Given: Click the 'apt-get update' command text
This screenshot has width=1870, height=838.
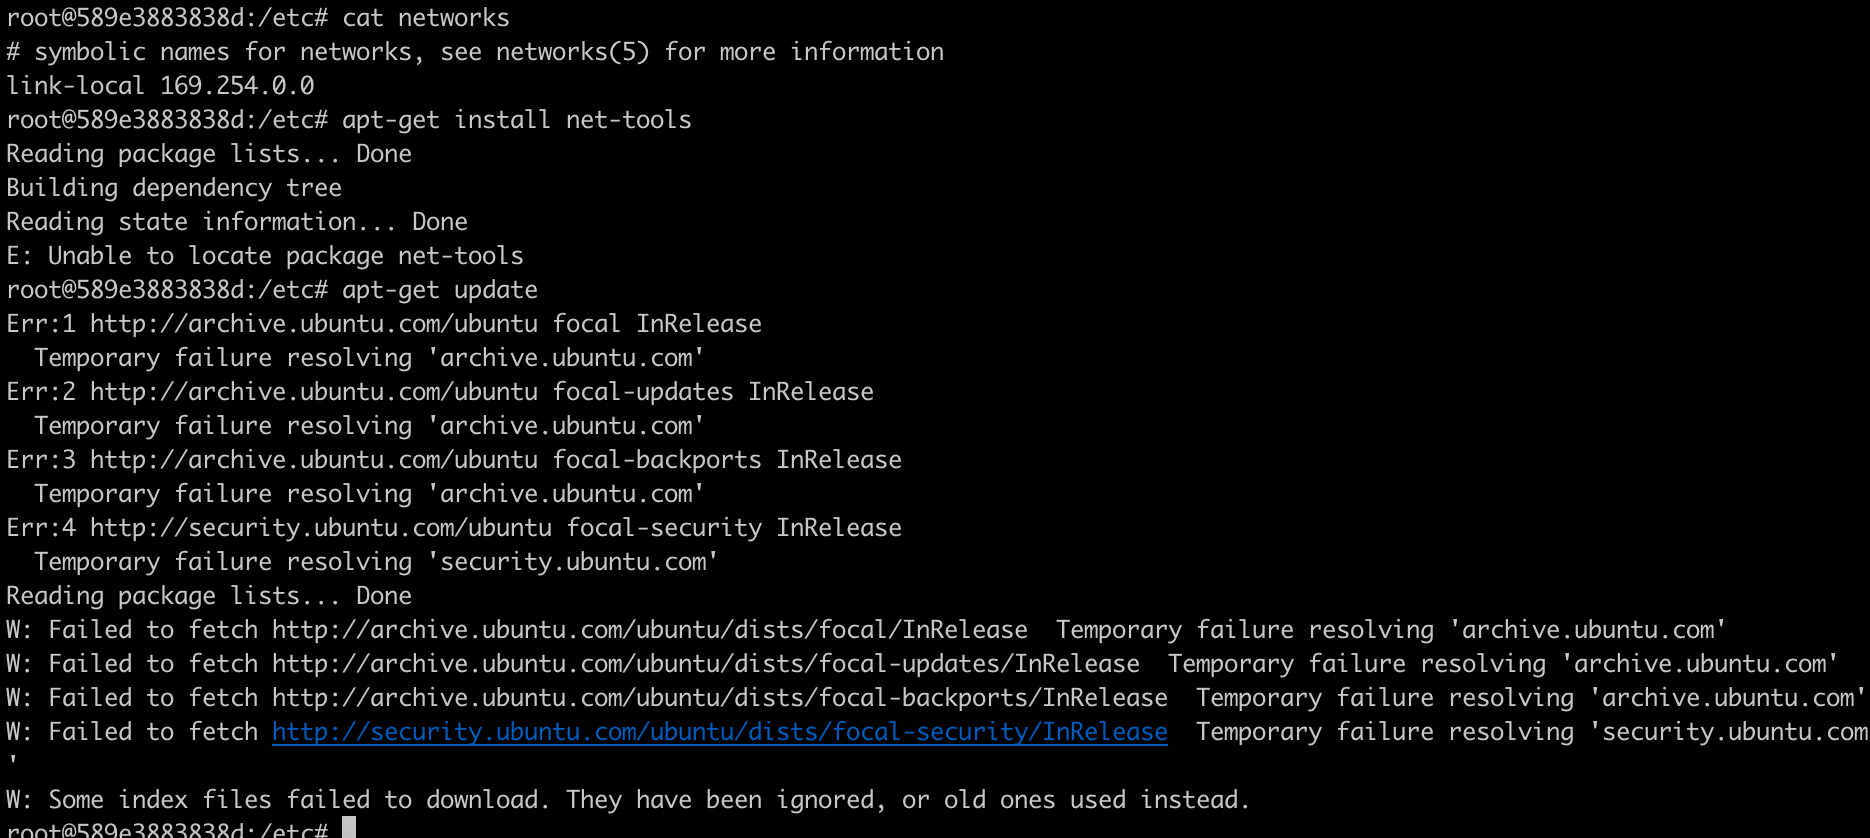Looking at the screenshot, I should [440, 290].
